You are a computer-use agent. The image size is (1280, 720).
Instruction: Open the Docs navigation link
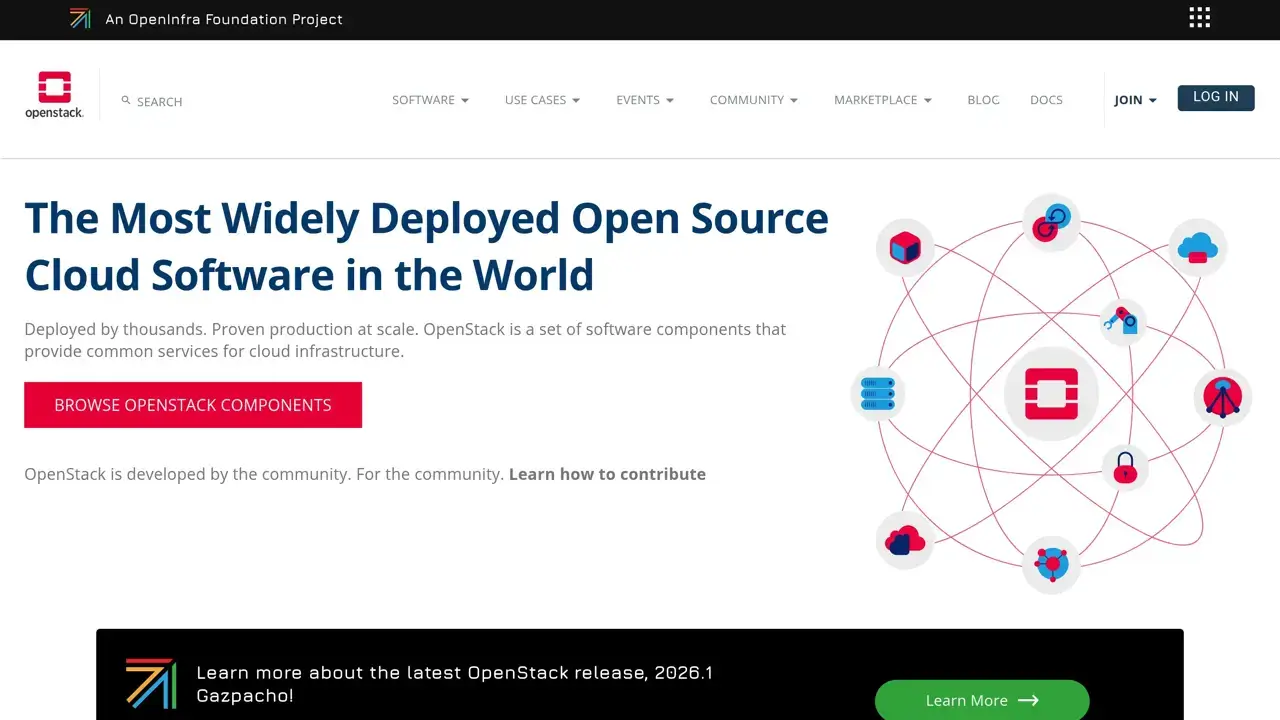pyautogui.click(x=1046, y=100)
